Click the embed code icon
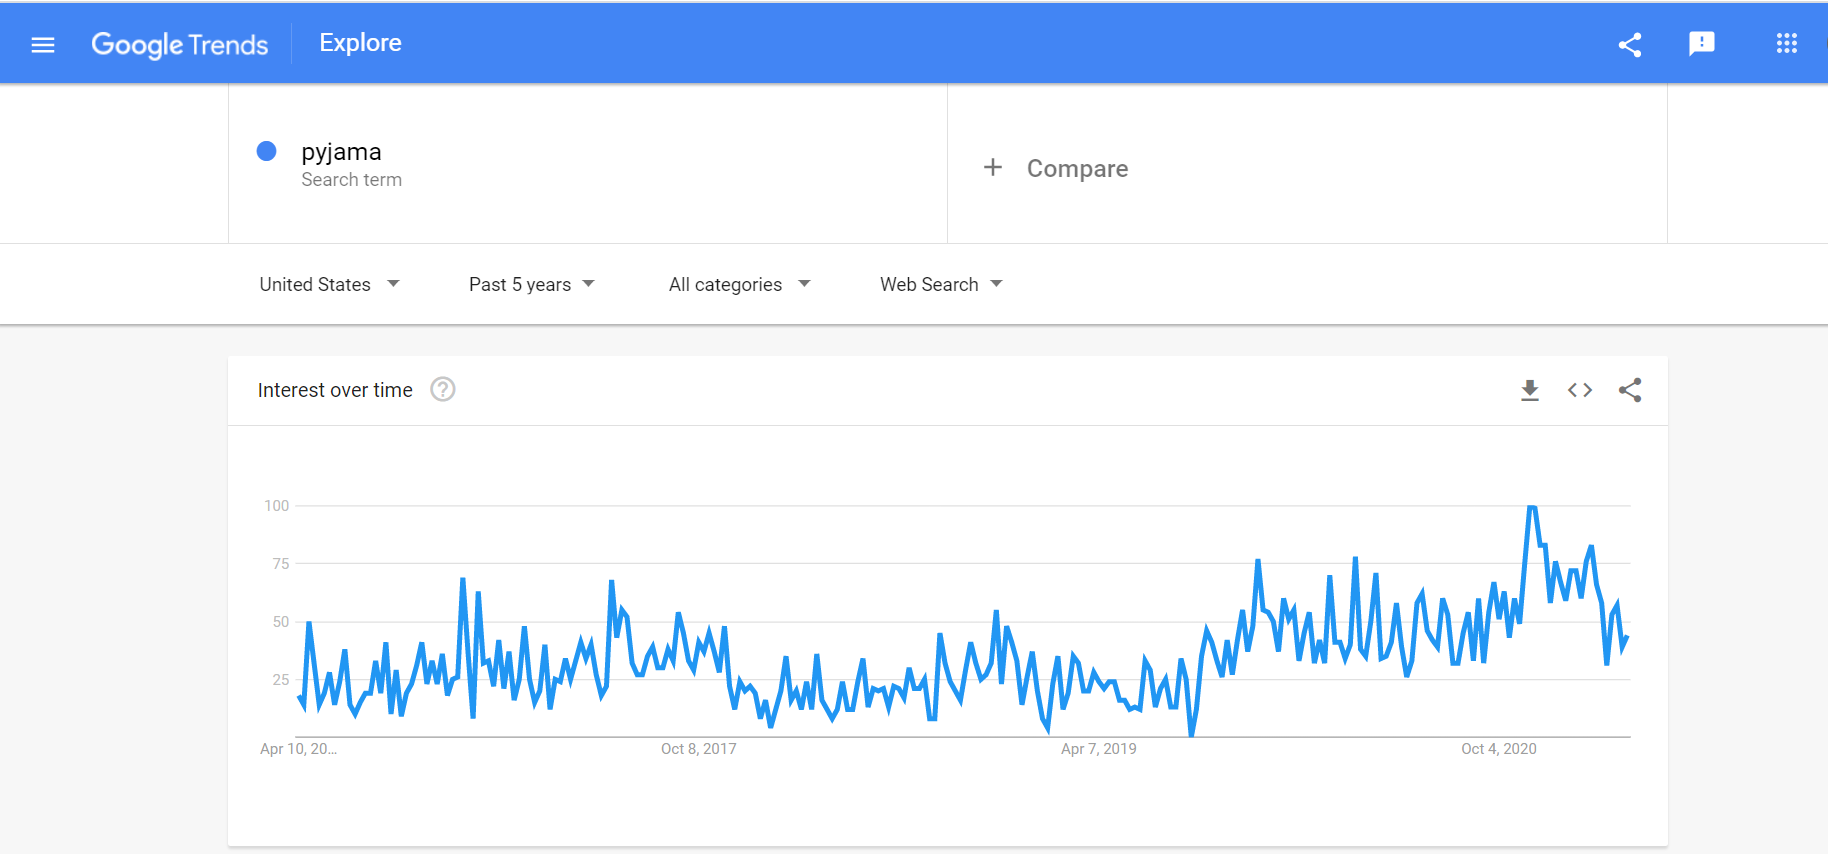The height and width of the screenshot is (854, 1828). pyautogui.click(x=1580, y=390)
